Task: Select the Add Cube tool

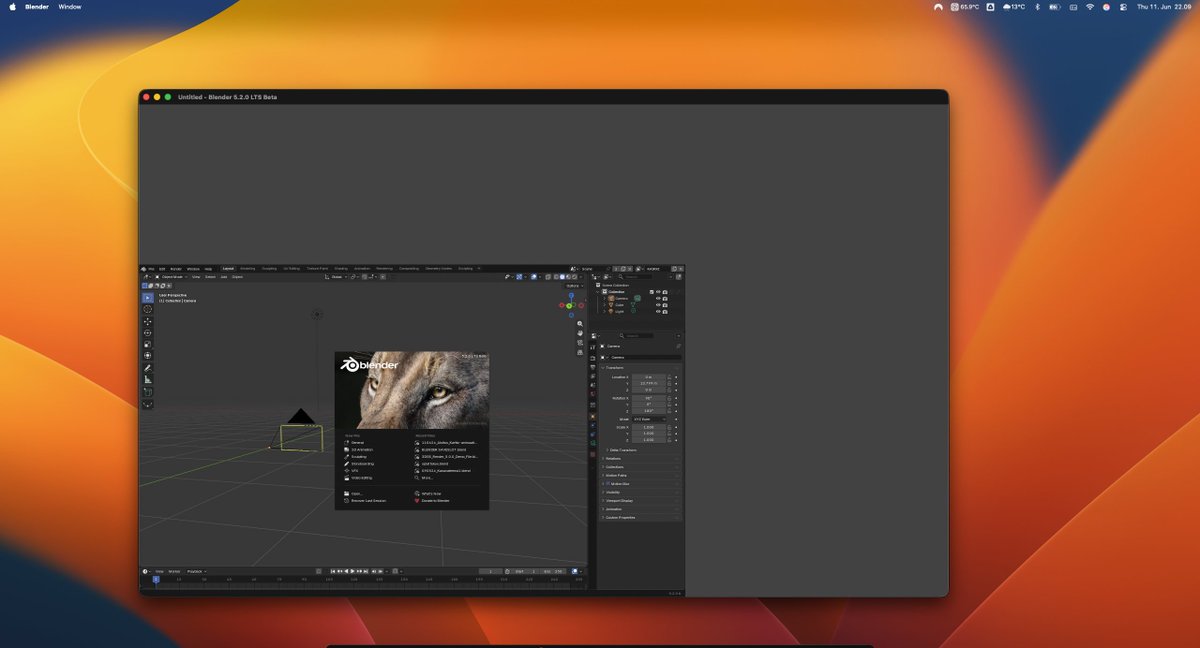Action: [x=148, y=392]
